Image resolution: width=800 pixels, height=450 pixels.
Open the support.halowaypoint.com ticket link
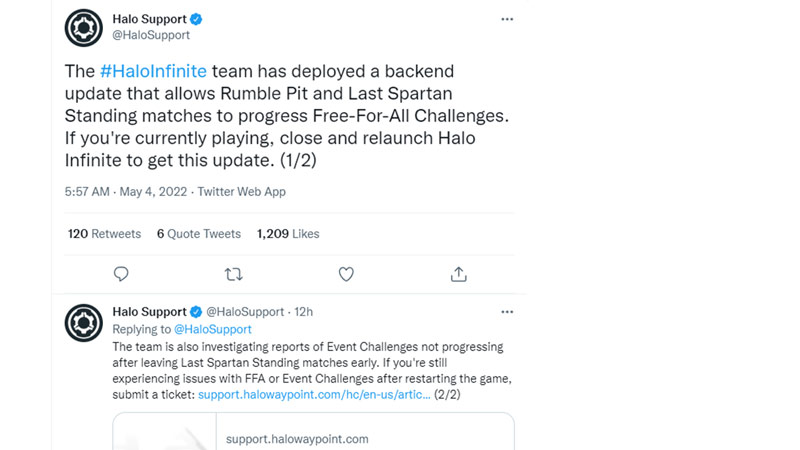tap(314, 395)
